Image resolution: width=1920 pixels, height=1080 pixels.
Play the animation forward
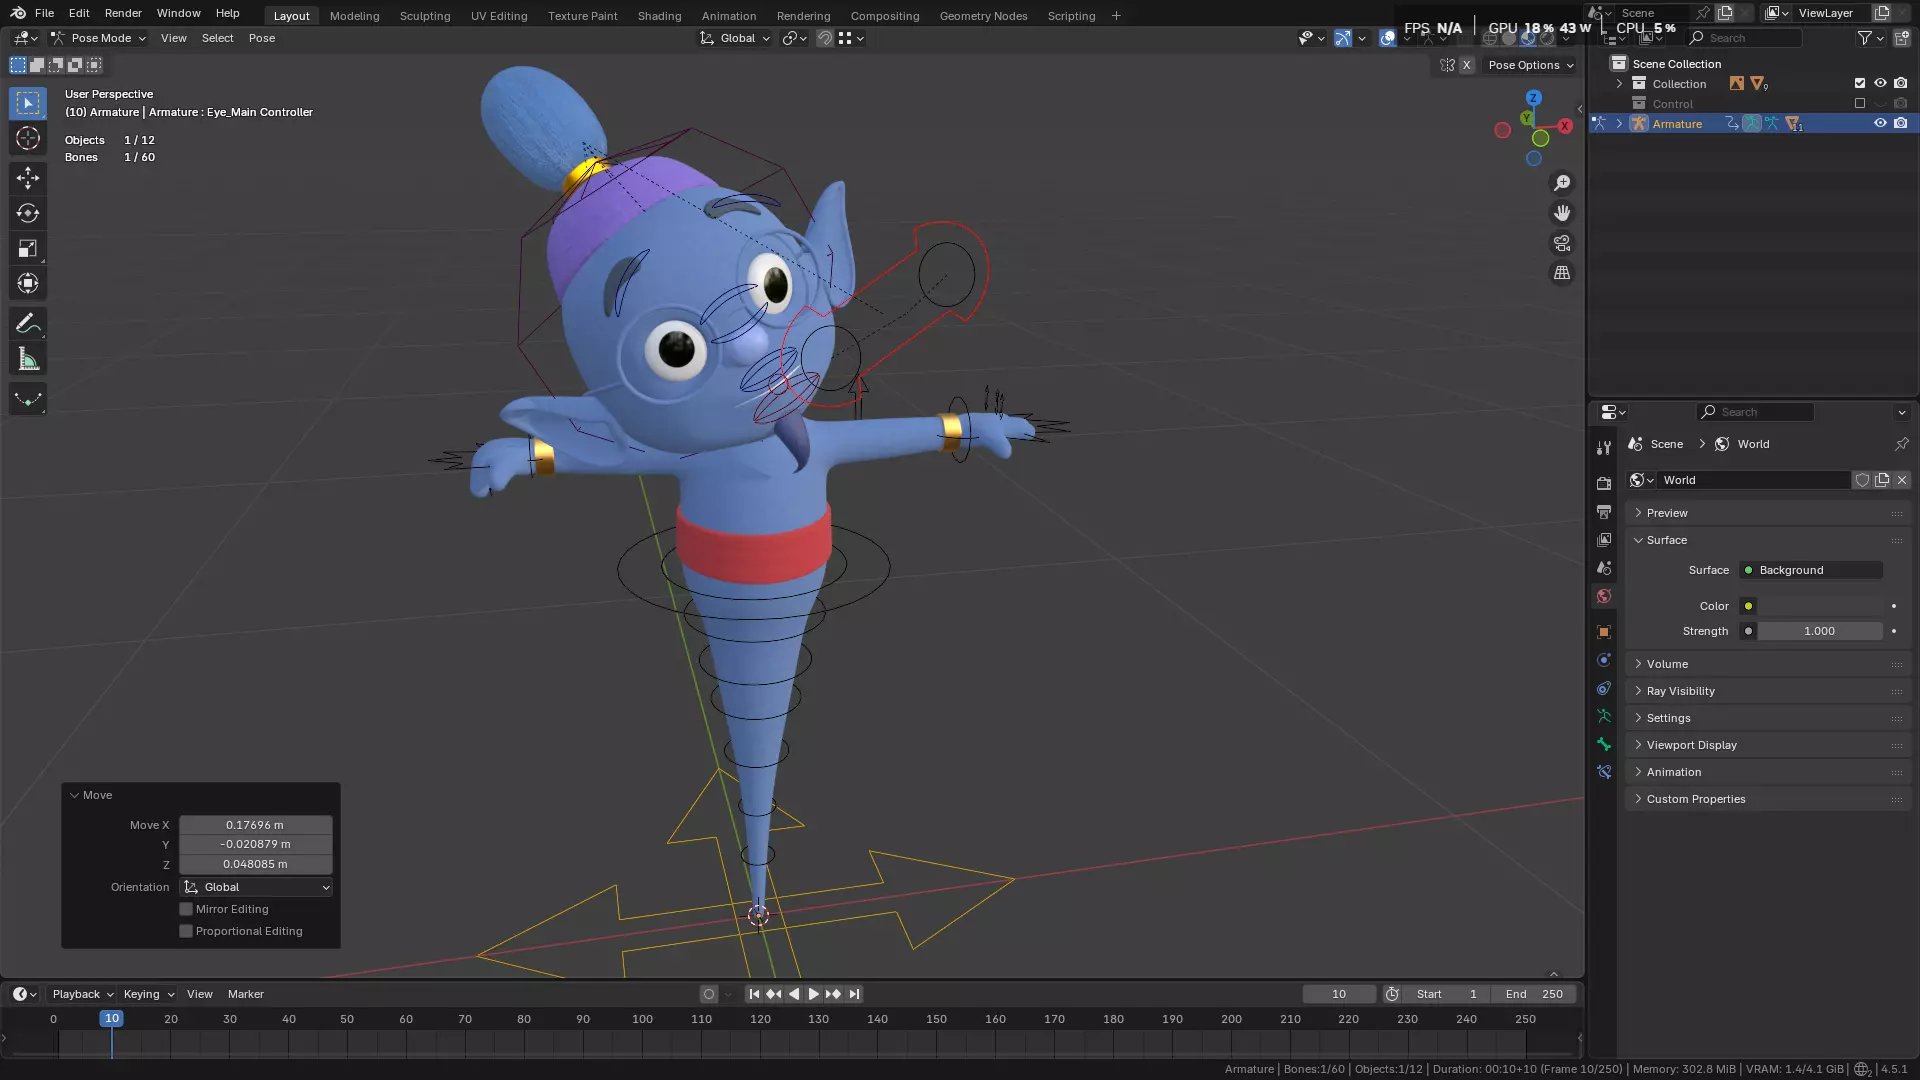click(x=813, y=994)
